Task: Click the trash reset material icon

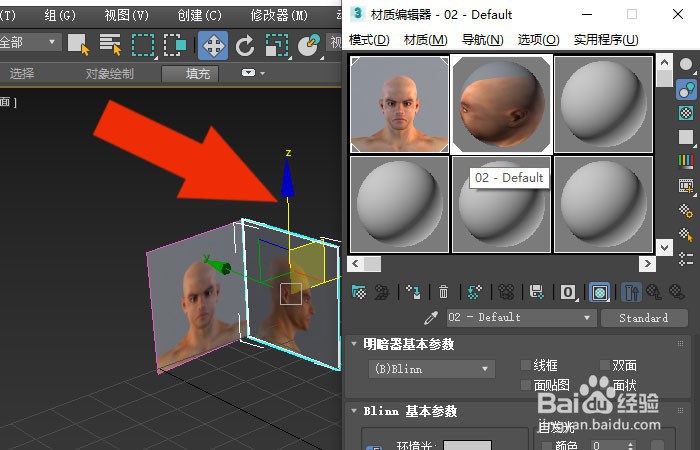Action: [443, 292]
